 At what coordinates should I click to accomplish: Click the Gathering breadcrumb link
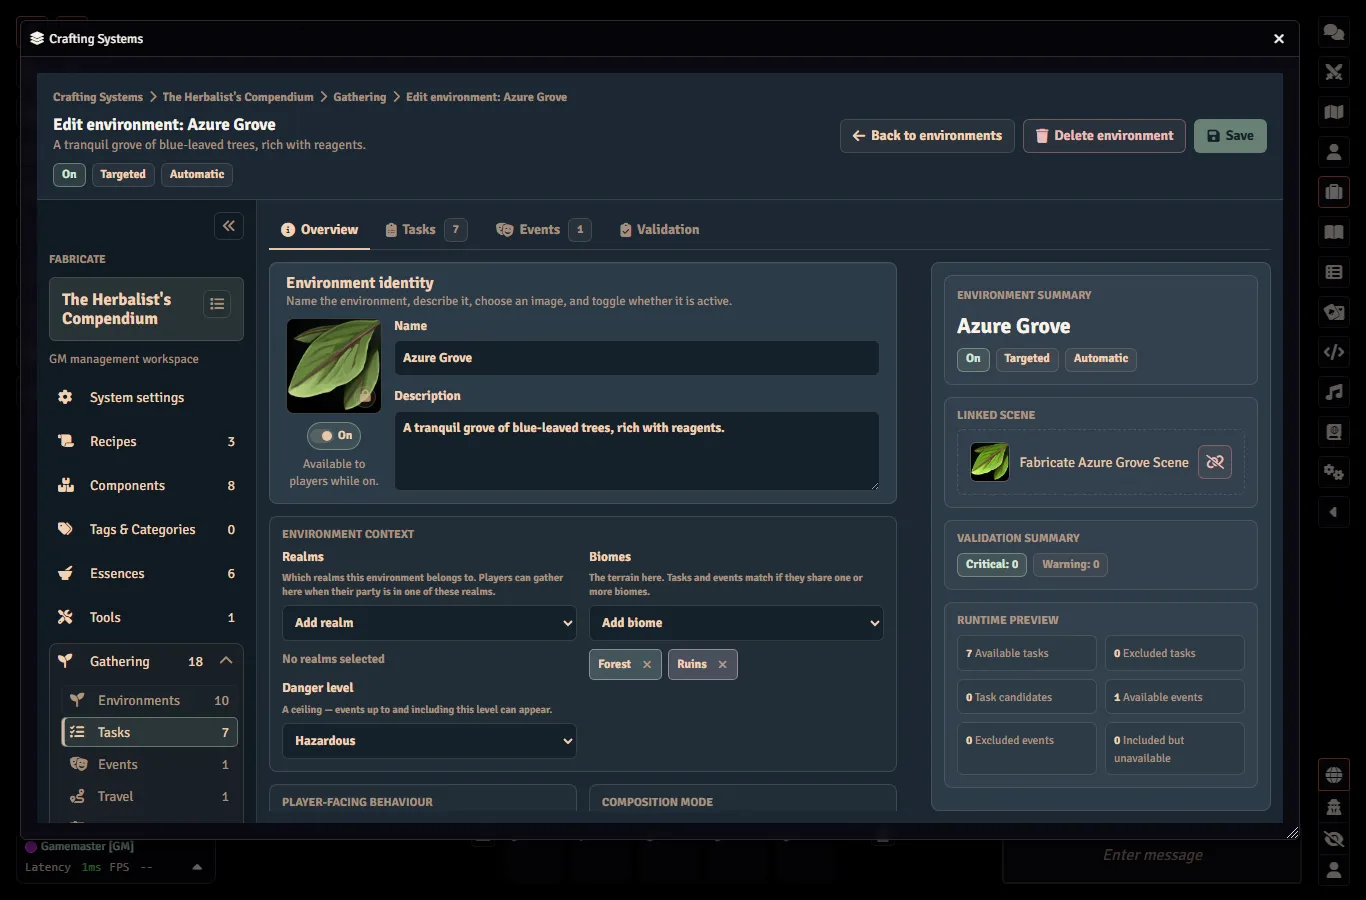pos(360,97)
